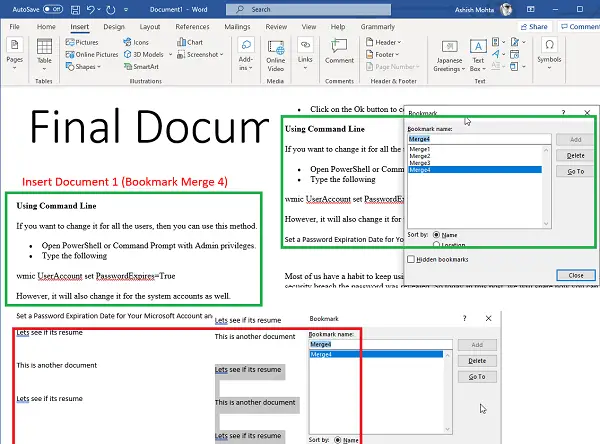Click the Save icon in title bar

(x=75, y=10)
